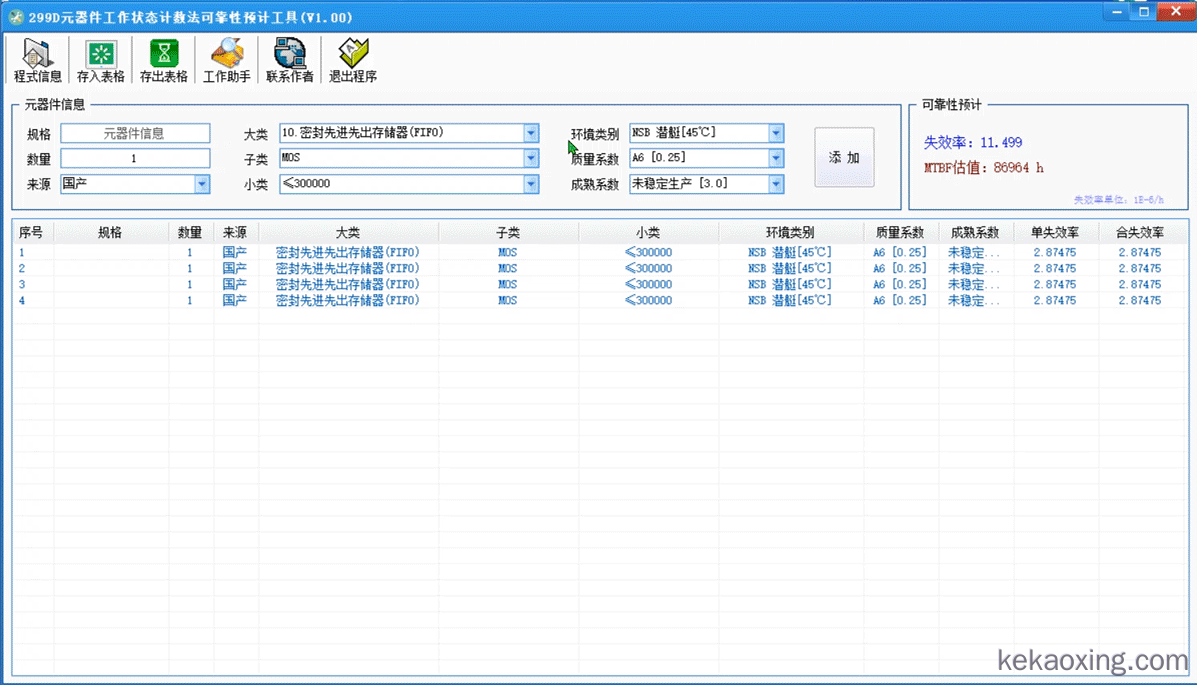
Task: Click the app icon in title bar
Action: point(15,17)
